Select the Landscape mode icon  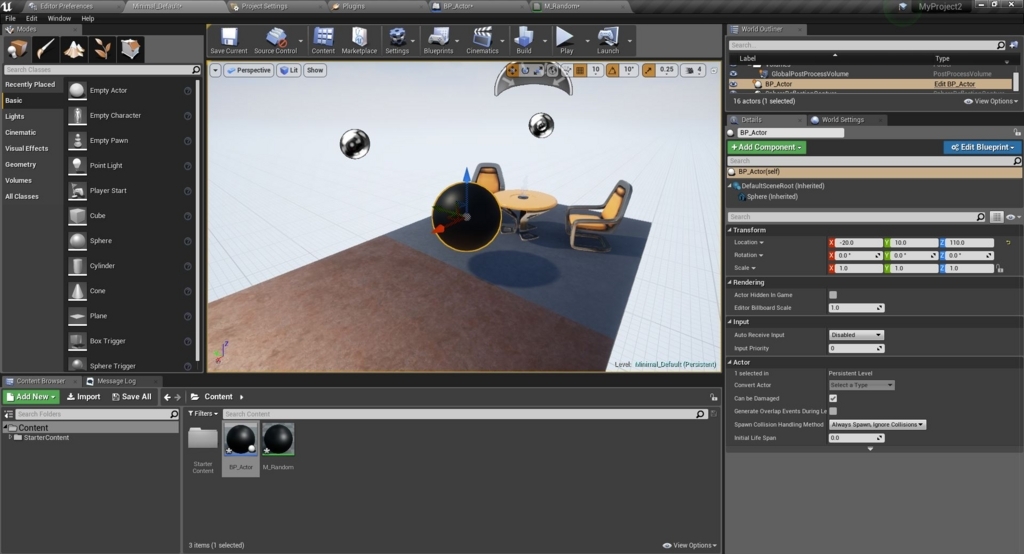(x=74, y=49)
